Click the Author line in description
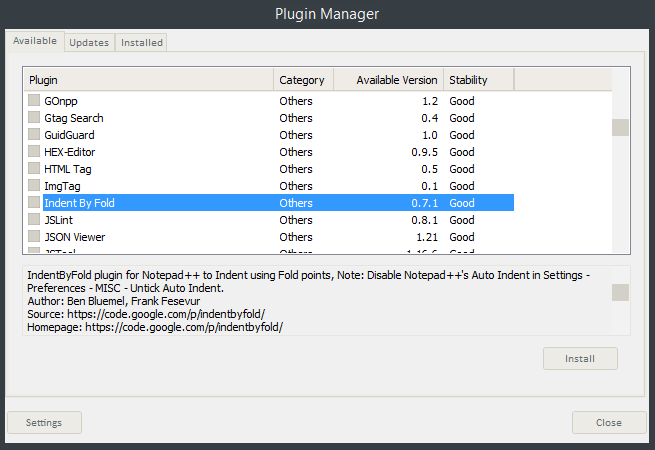The height and width of the screenshot is (450, 655). tap(114, 301)
